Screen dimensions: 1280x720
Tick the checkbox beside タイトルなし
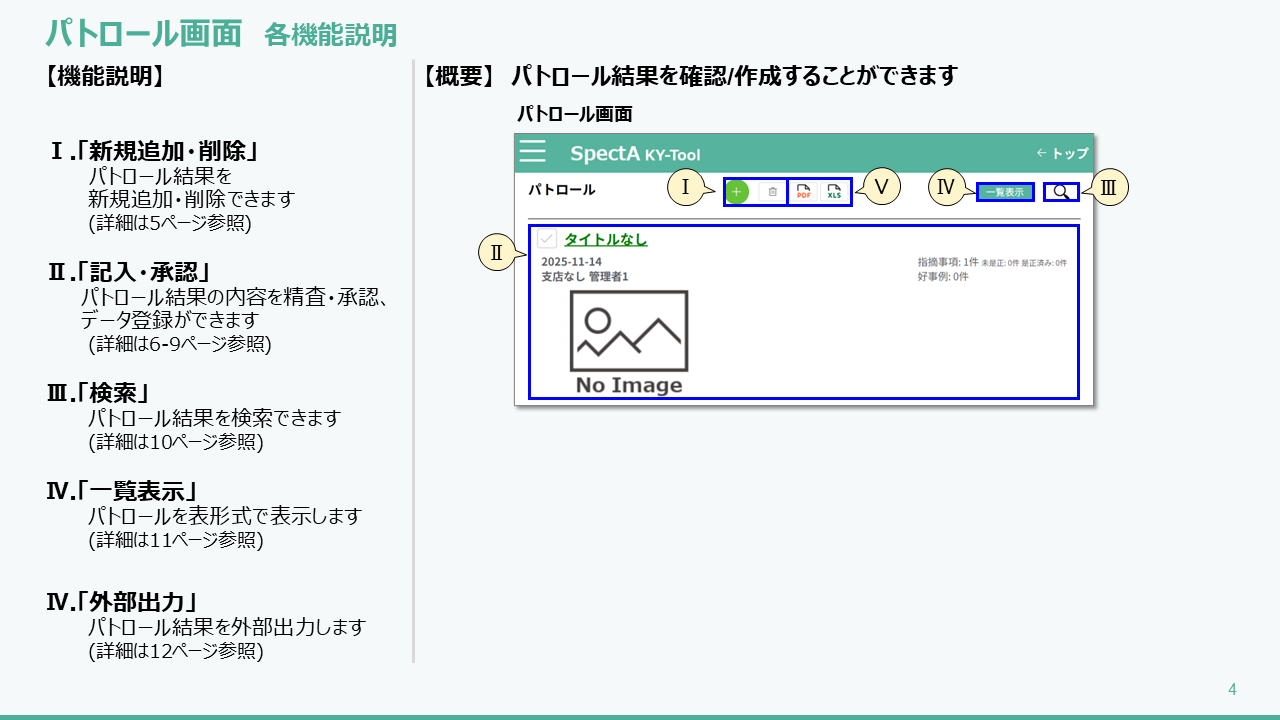547,239
